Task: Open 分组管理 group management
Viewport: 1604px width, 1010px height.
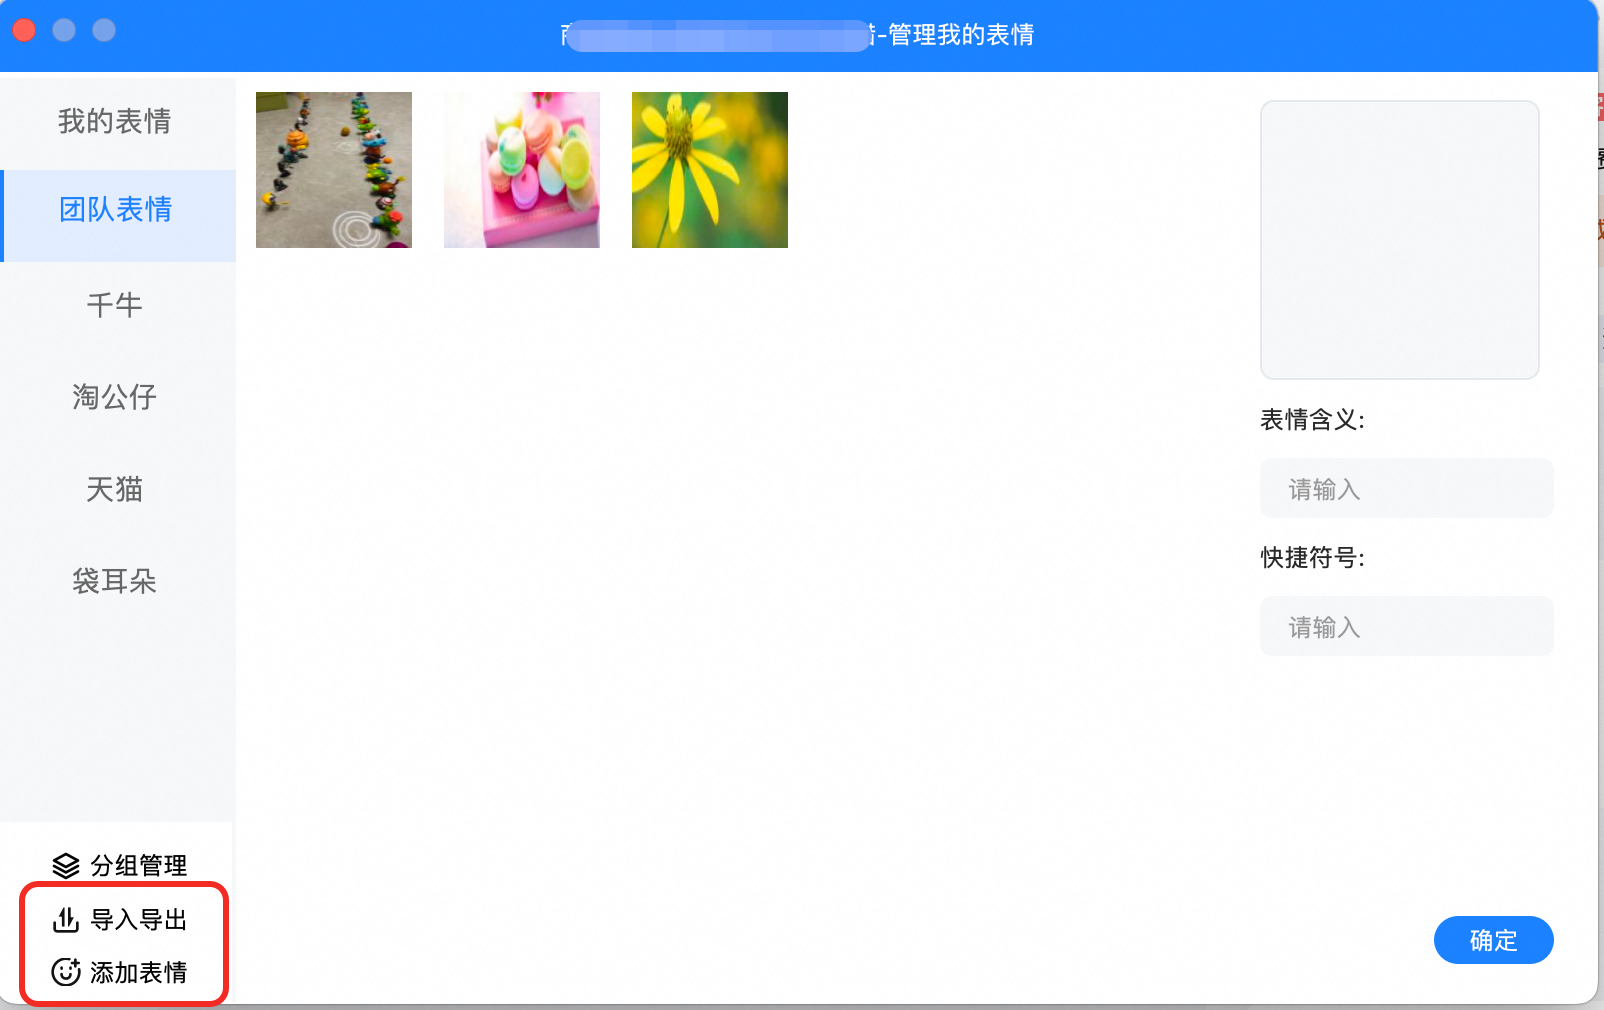Action: (x=139, y=865)
